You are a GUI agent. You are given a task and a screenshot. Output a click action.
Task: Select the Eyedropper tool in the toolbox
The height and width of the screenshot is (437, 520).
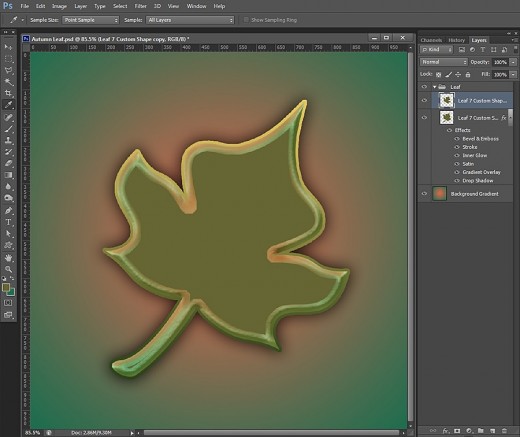8,105
